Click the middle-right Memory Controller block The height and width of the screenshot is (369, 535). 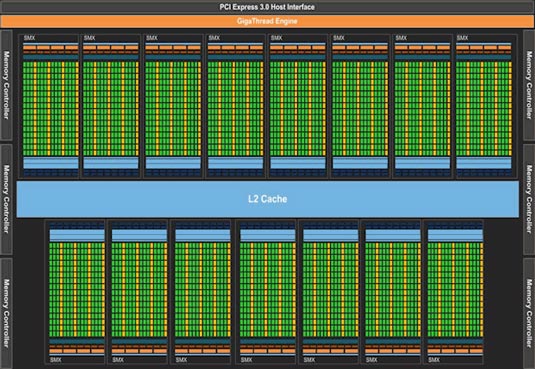click(x=529, y=199)
